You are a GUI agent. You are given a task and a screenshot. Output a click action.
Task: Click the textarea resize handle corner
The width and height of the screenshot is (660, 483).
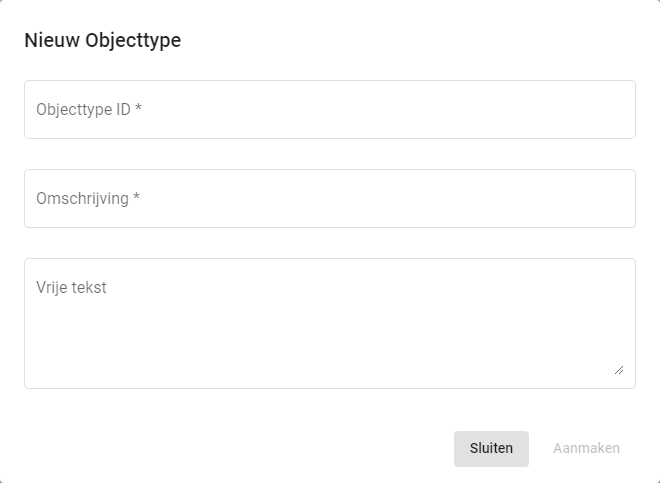(x=619, y=370)
